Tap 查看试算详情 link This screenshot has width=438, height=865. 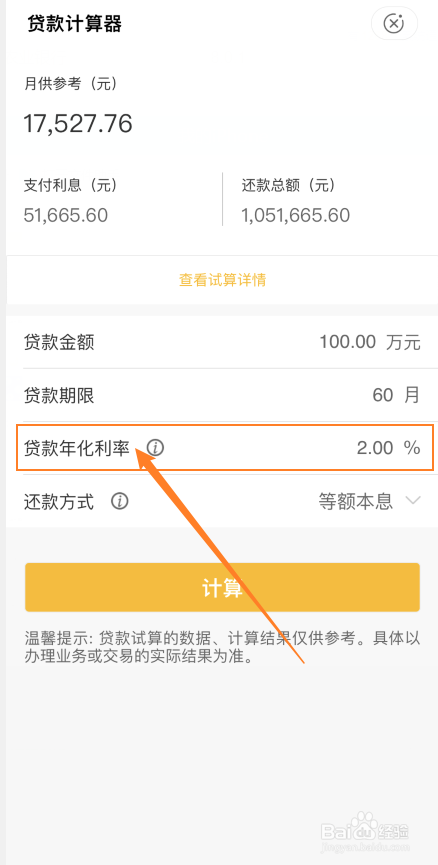222,280
